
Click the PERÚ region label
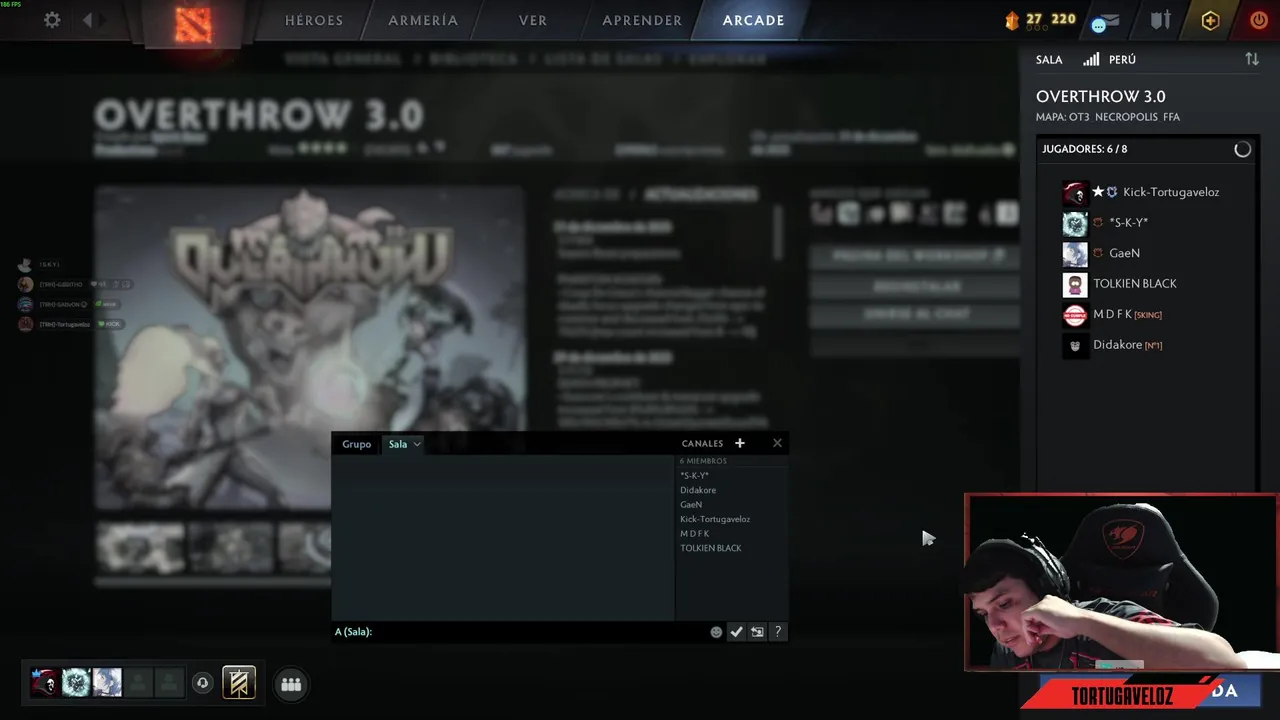tap(1122, 60)
